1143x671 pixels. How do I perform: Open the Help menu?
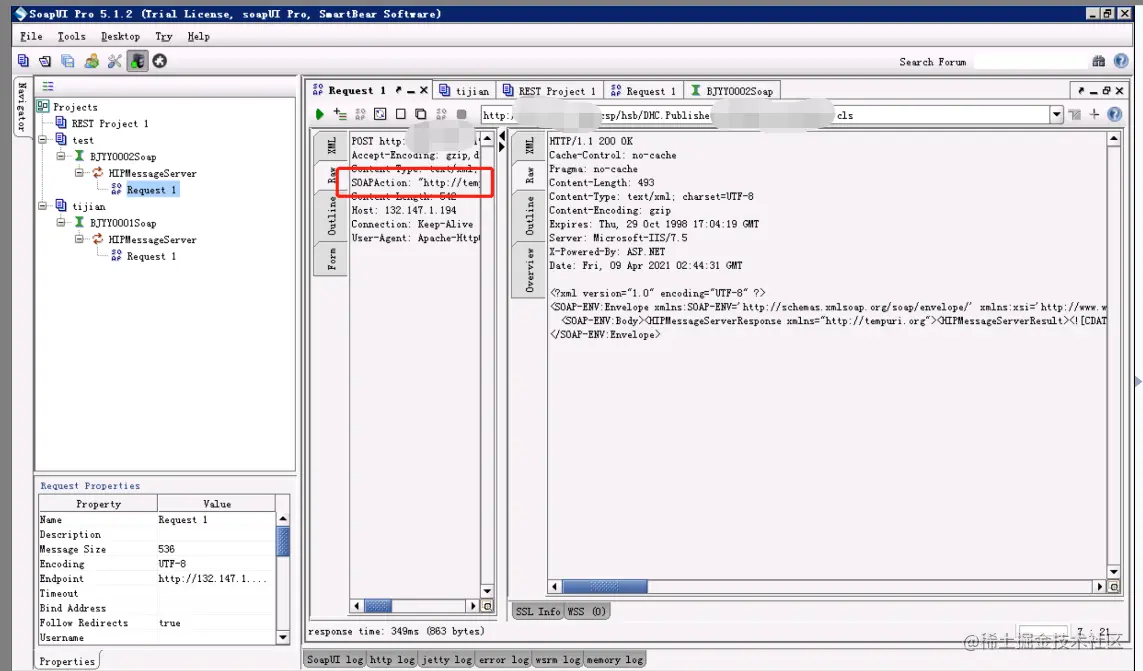[x=198, y=36]
